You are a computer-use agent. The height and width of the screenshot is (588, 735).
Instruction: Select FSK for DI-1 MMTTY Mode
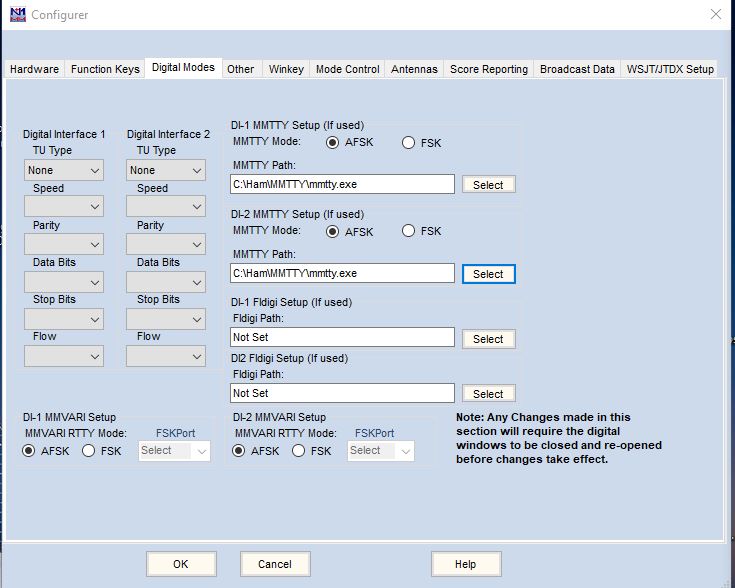408,143
